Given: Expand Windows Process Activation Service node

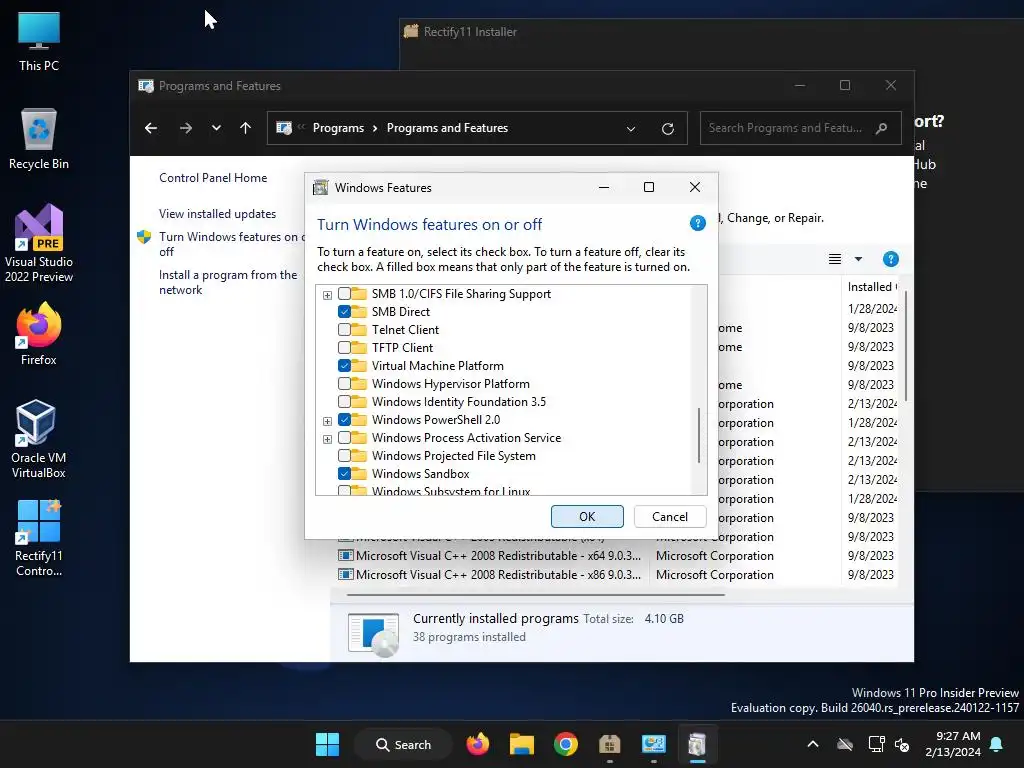Looking at the screenshot, I should click(327, 439).
